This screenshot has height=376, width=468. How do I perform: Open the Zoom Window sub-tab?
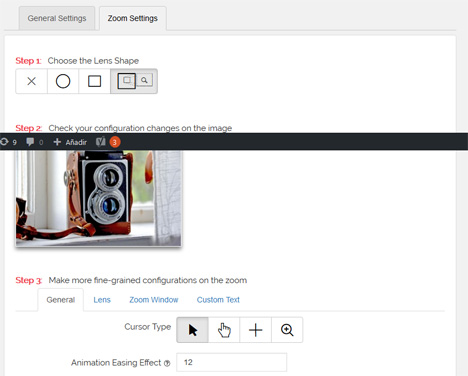[x=154, y=300]
